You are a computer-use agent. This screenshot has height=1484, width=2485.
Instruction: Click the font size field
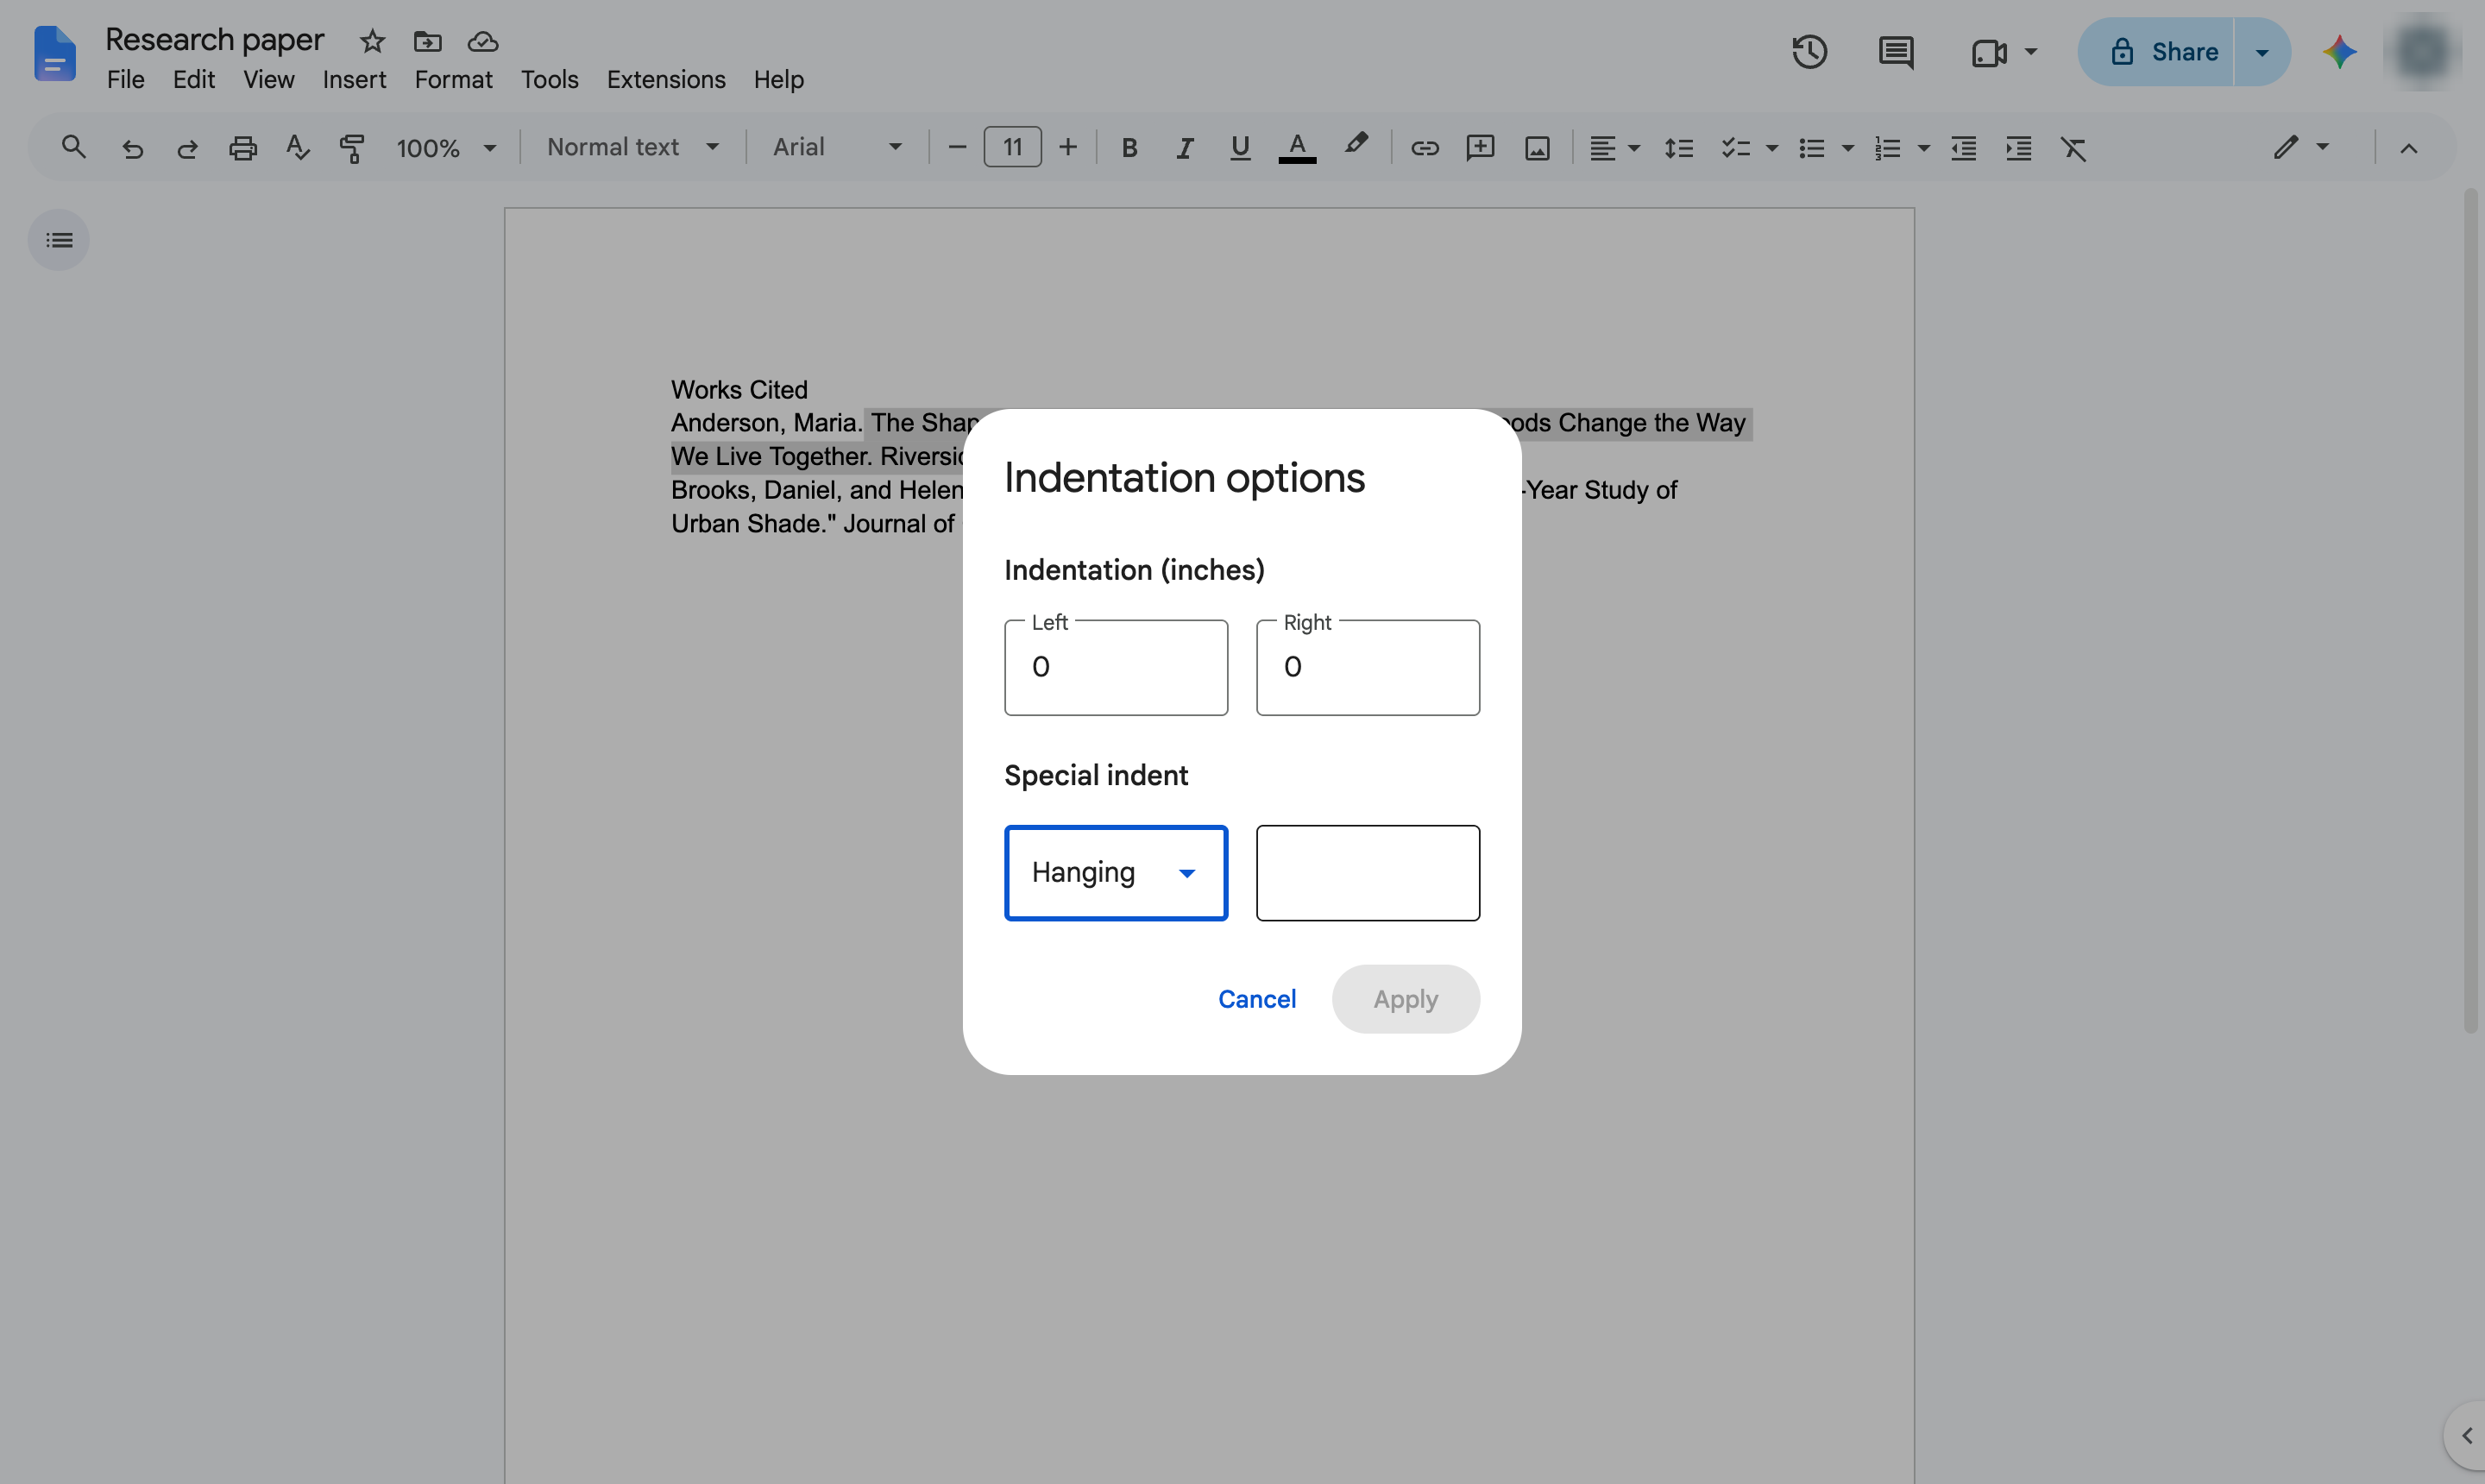(1012, 147)
